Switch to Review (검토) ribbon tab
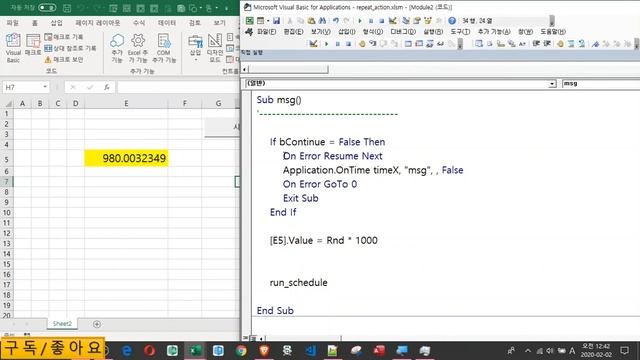This screenshot has width=640, height=360. 195,23
